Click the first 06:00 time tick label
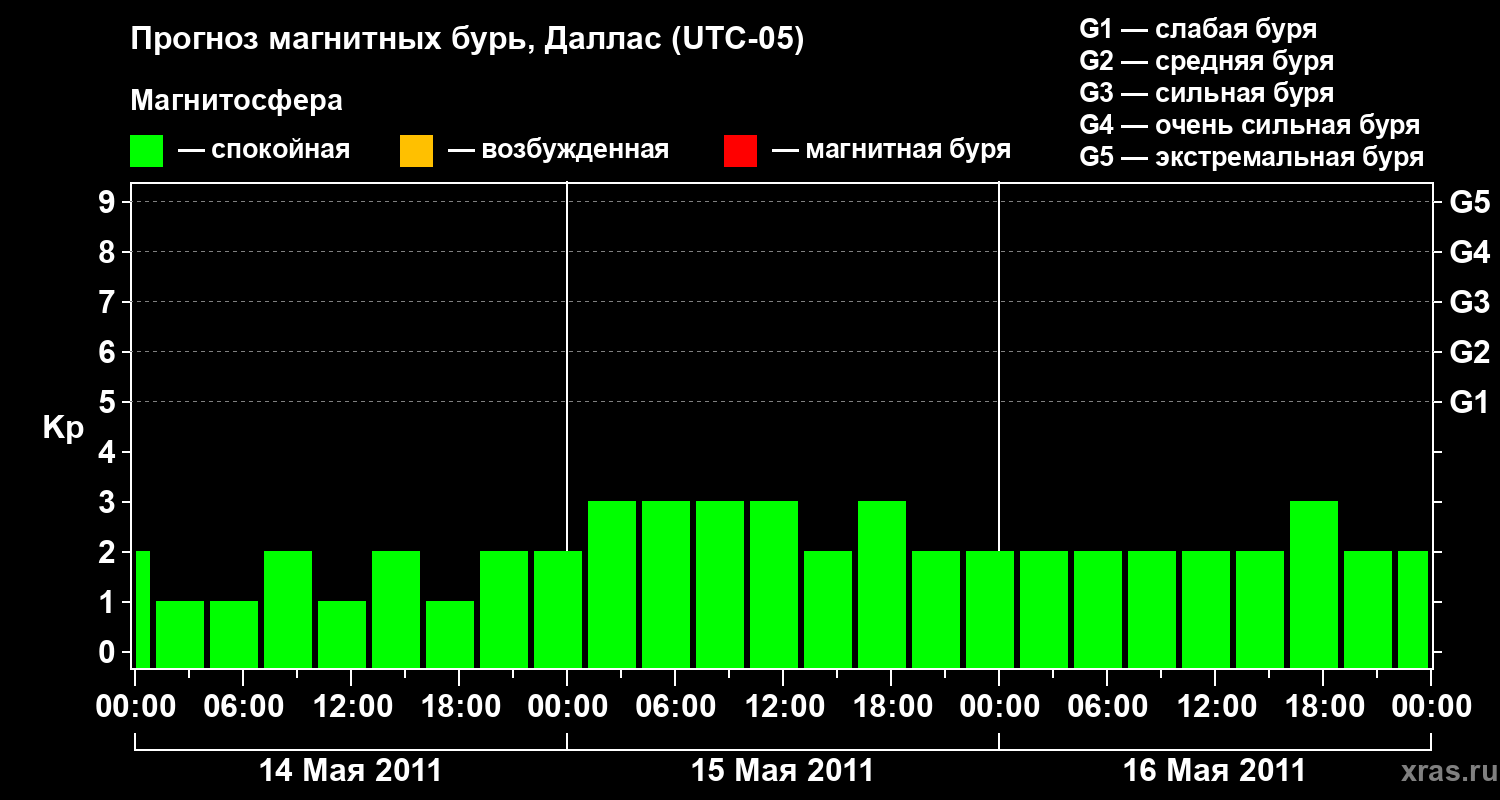The height and width of the screenshot is (800, 1500). click(243, 707)
